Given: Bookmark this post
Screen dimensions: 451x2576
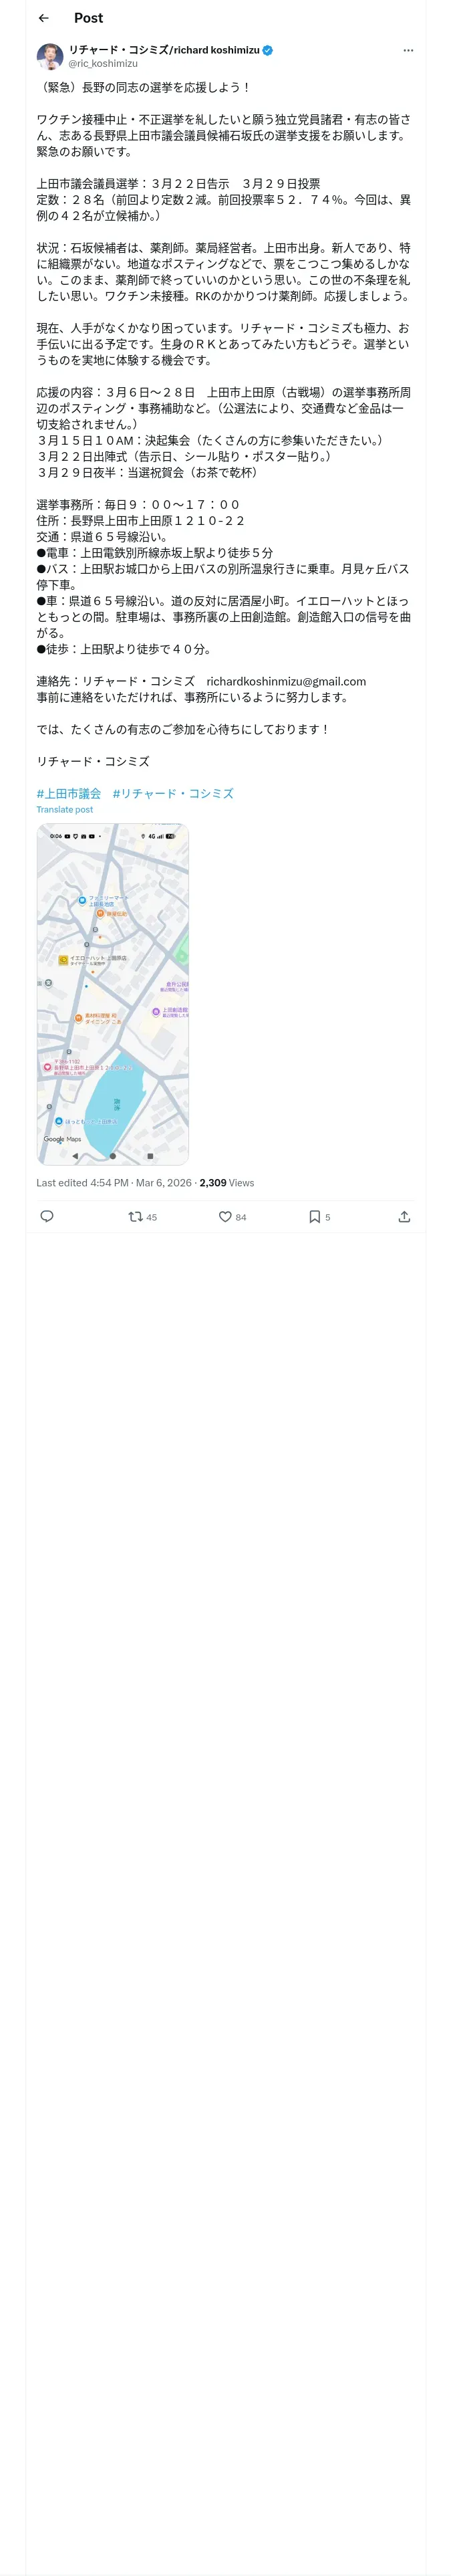Looking at the screenshot, I should tap(314, 1216).
